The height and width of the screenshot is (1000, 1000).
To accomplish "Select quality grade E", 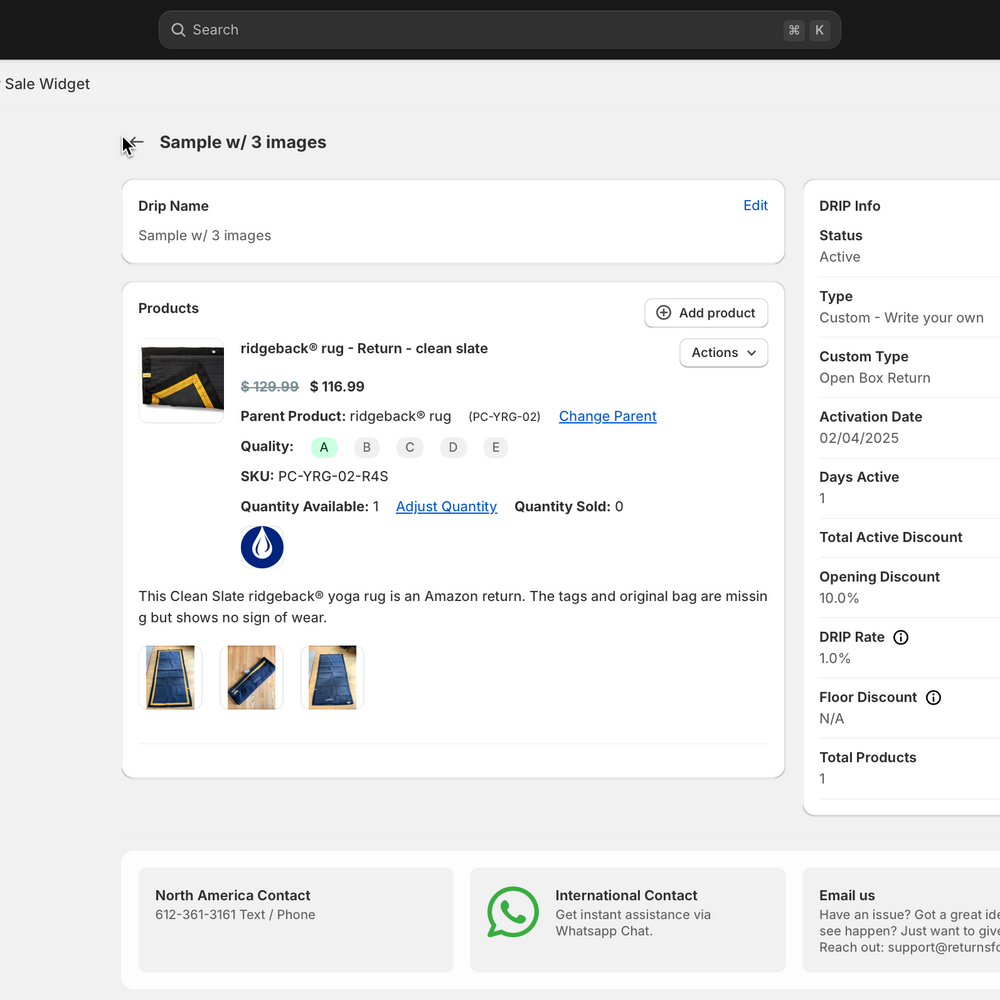I will click(496, 447).
